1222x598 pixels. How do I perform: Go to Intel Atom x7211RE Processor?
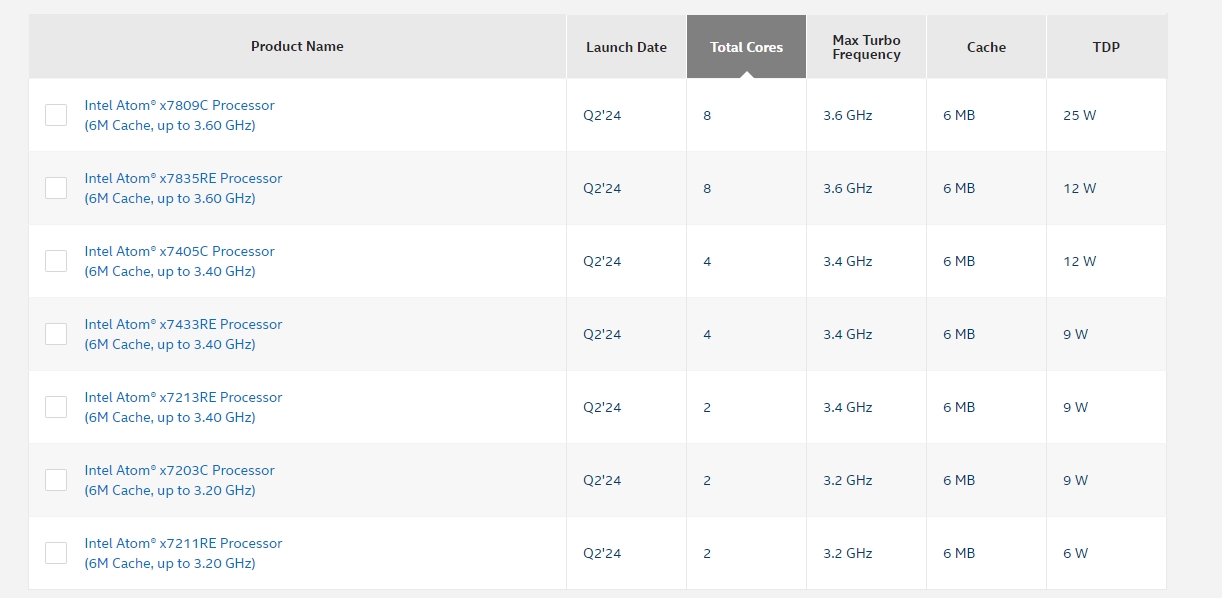point(183,543)
